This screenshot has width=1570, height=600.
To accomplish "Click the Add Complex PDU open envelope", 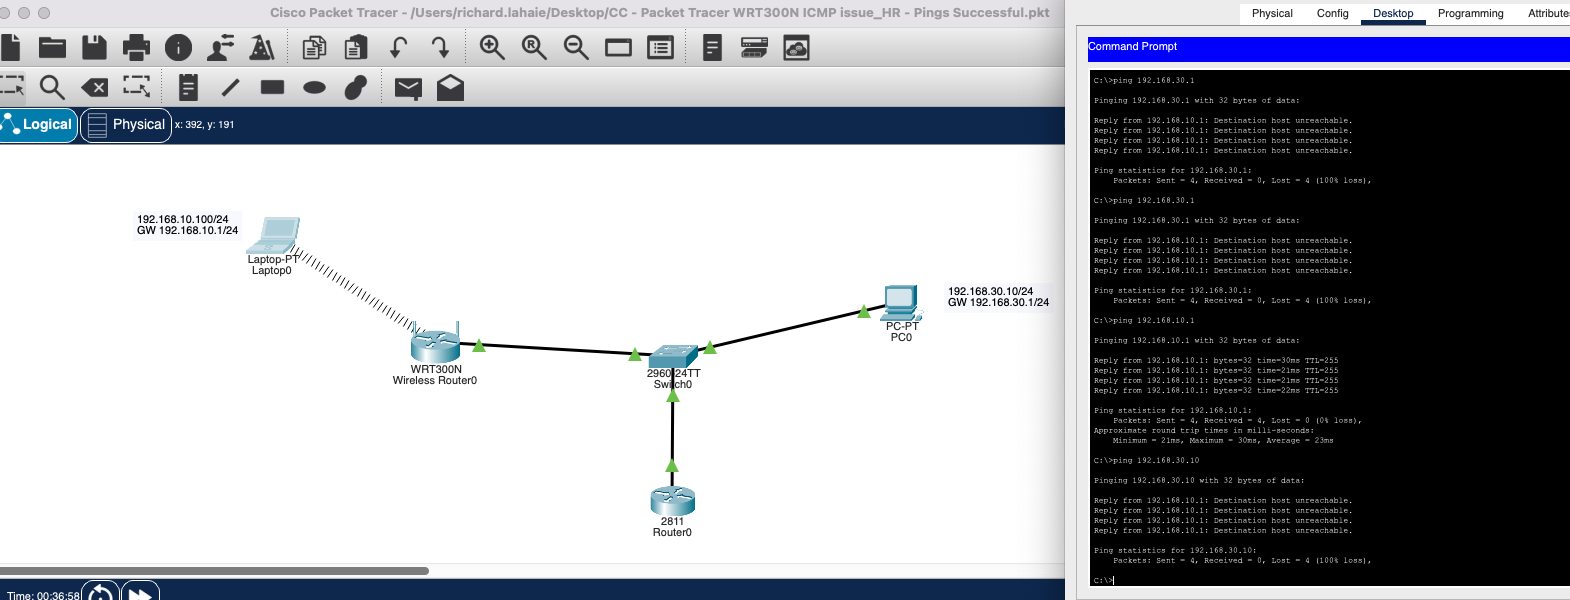I will coord(450,88).
